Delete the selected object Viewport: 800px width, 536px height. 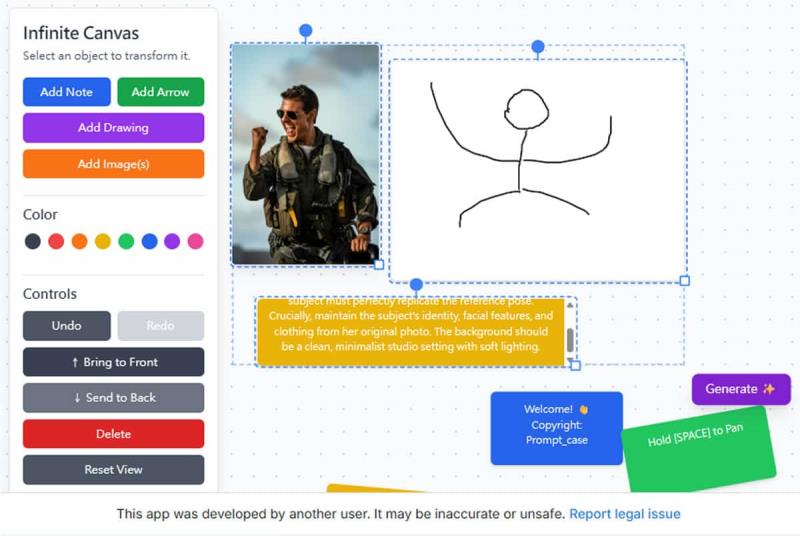(113, 434)
